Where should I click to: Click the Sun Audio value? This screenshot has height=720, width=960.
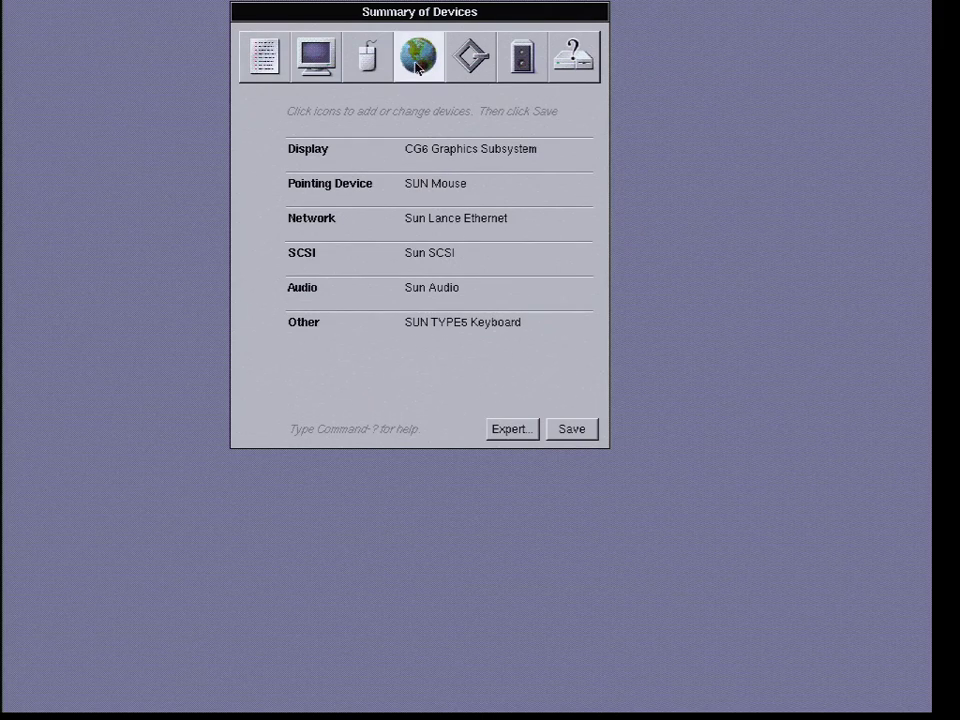click(432, 287)
